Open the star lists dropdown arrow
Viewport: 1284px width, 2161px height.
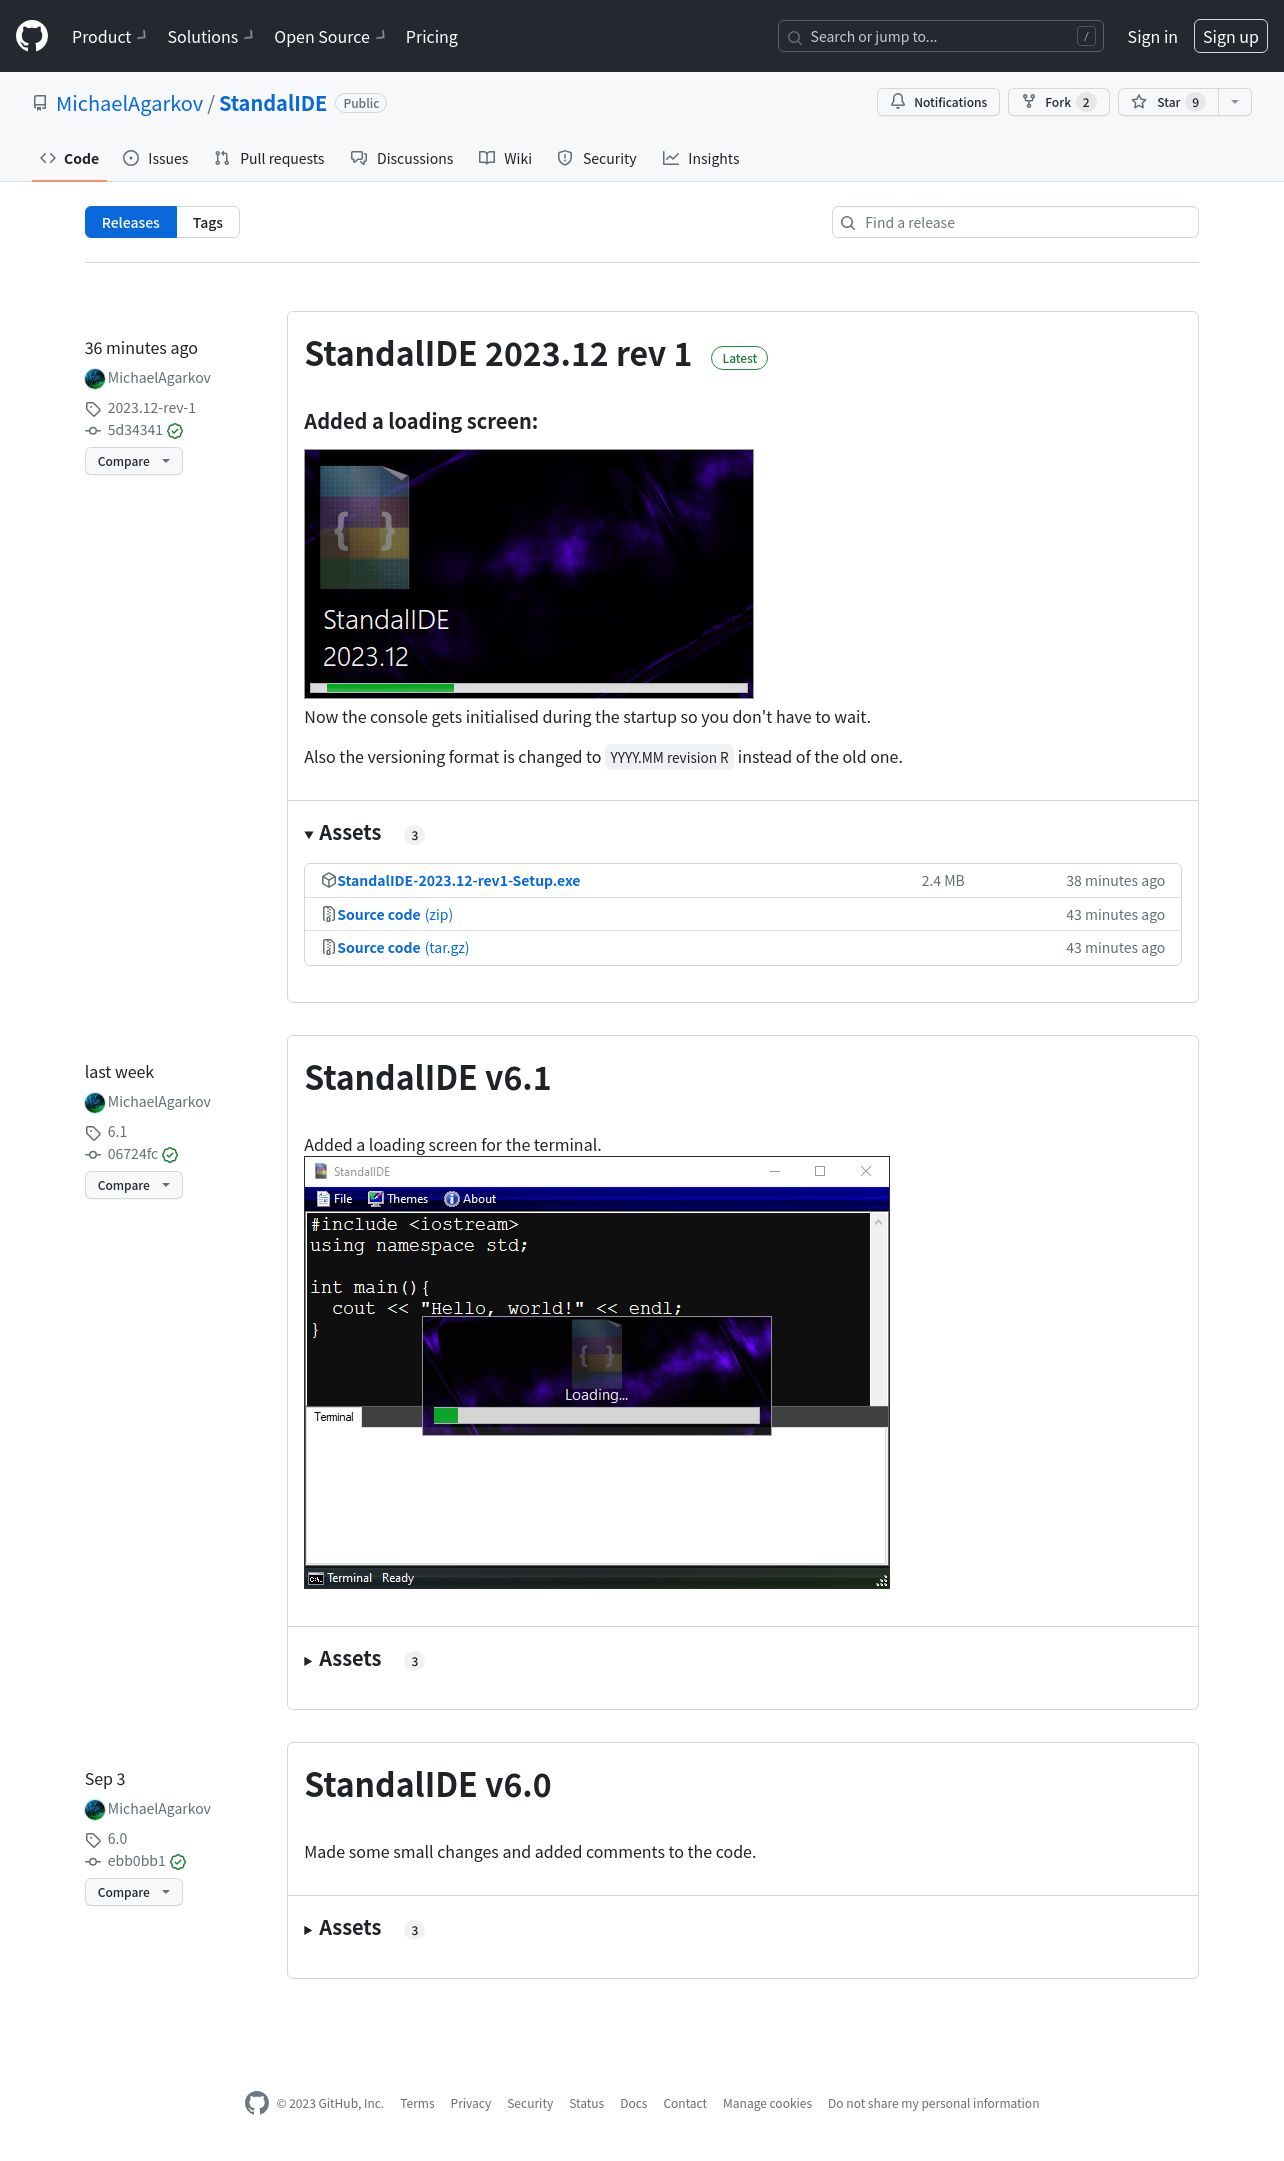tap(1235, 102)
